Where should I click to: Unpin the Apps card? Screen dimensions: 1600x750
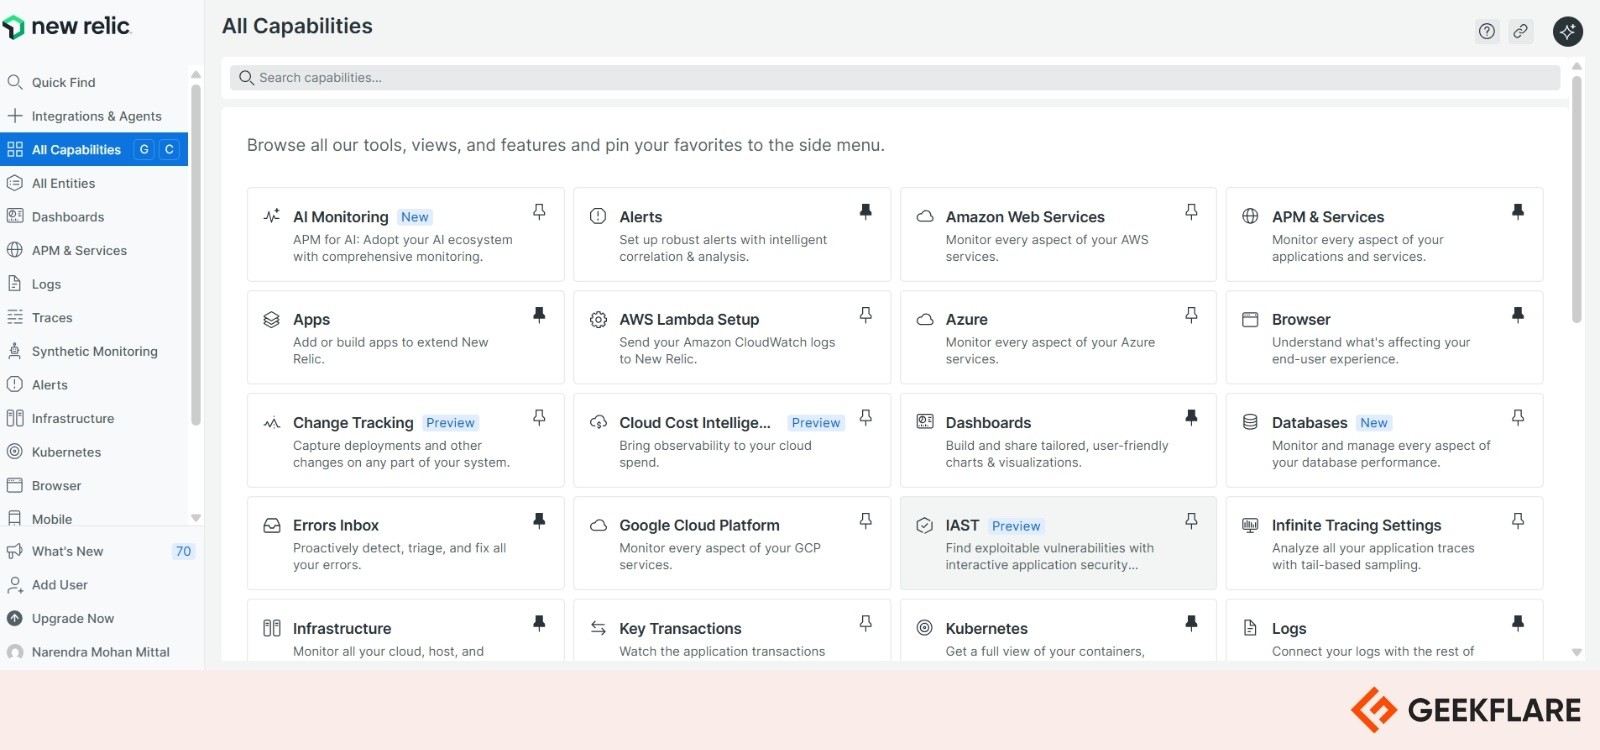(539, 315)
